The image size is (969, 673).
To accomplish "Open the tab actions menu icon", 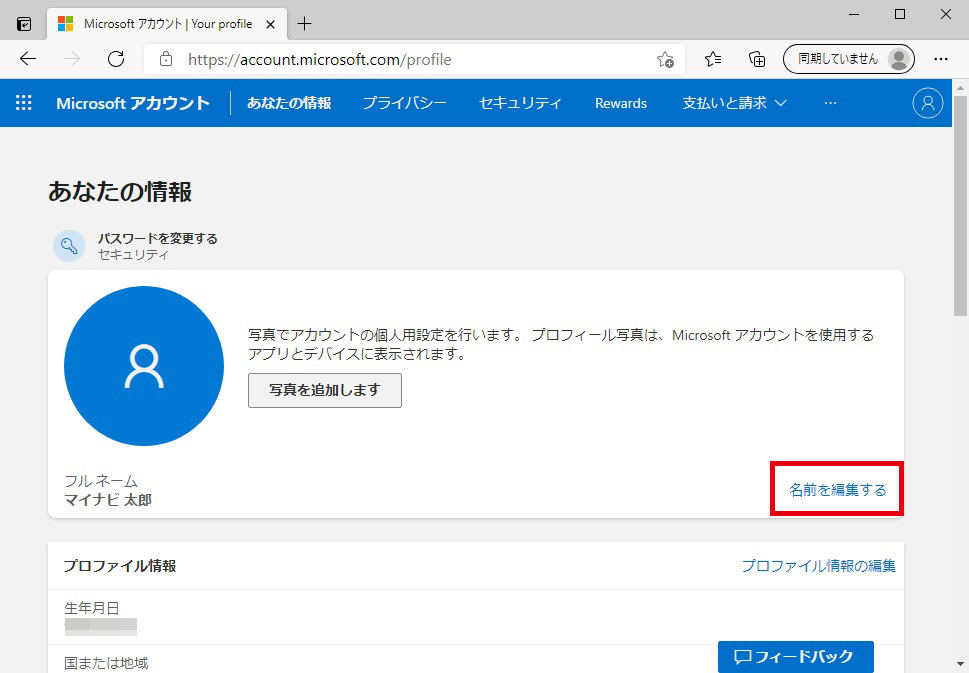I will click(x=24, y=24).
